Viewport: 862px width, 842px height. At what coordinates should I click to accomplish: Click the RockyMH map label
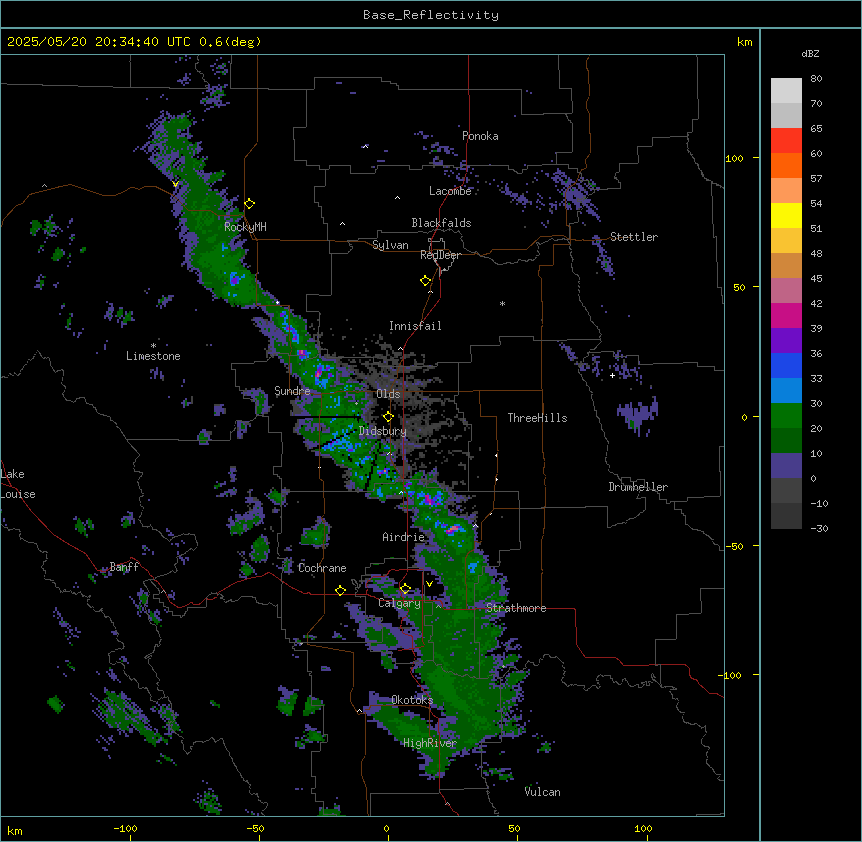point(245,226)
